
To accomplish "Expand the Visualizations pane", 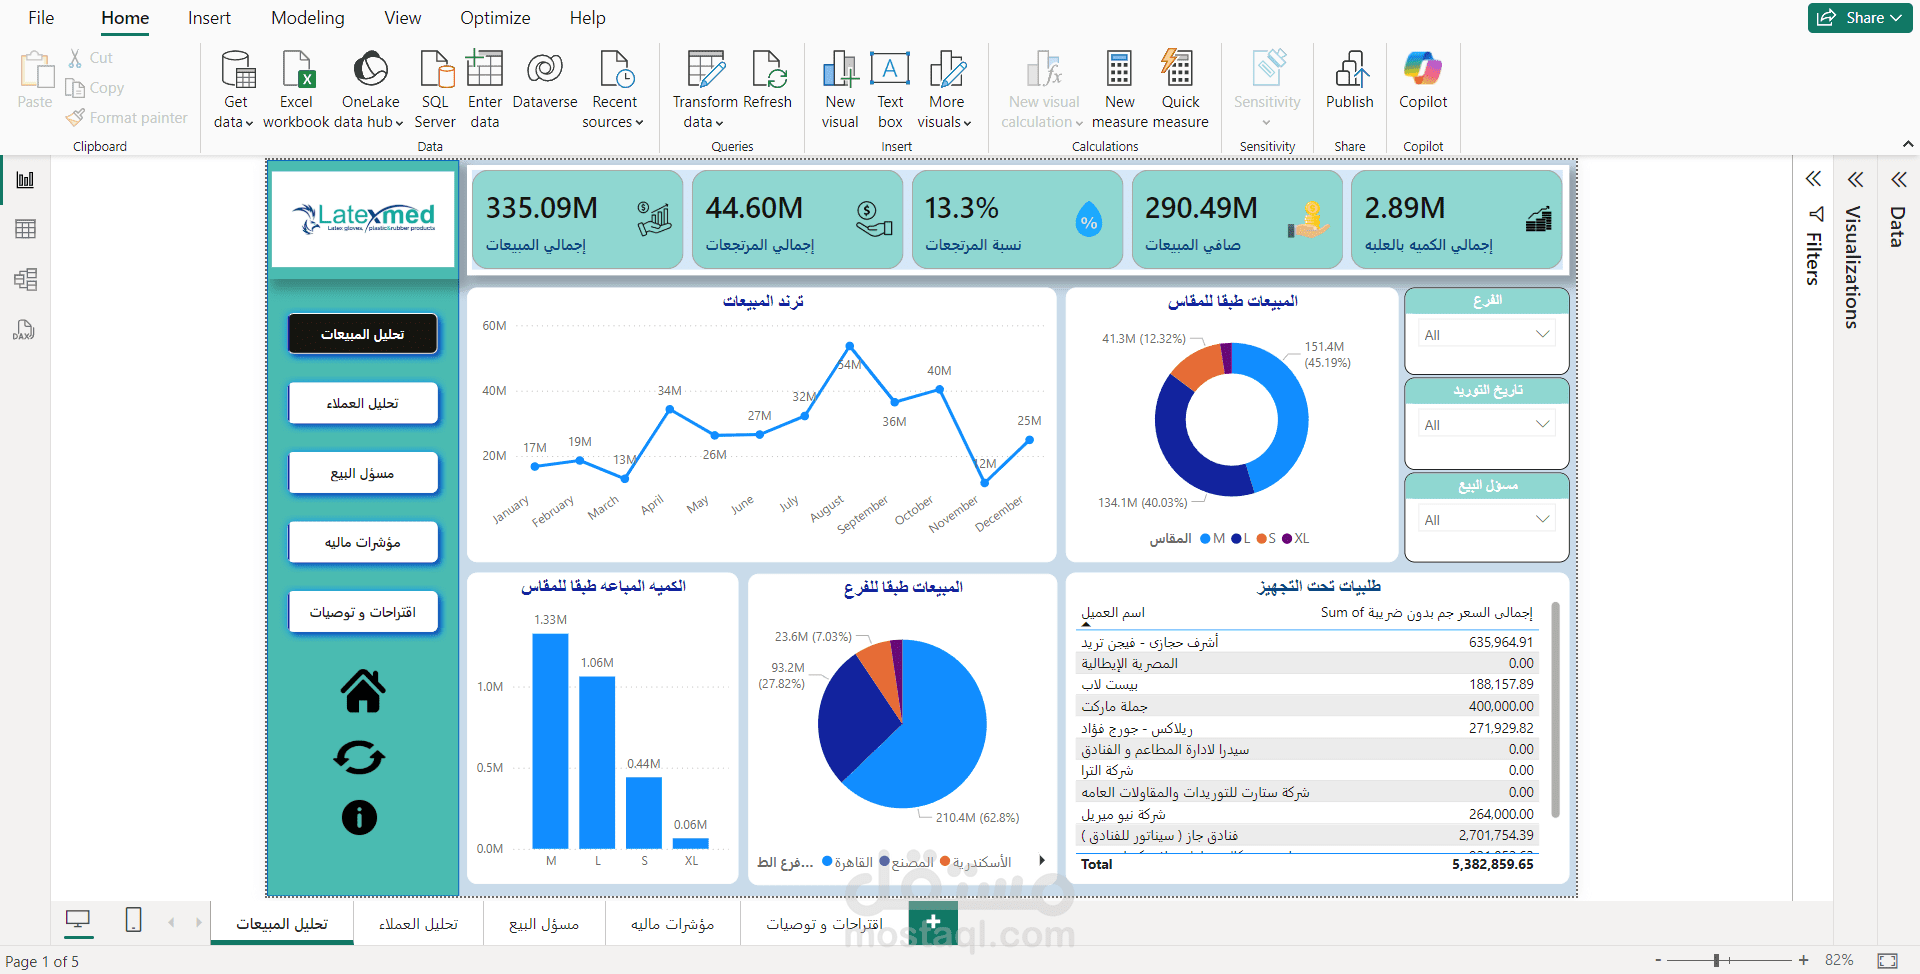I will (x=1855, y=180).
